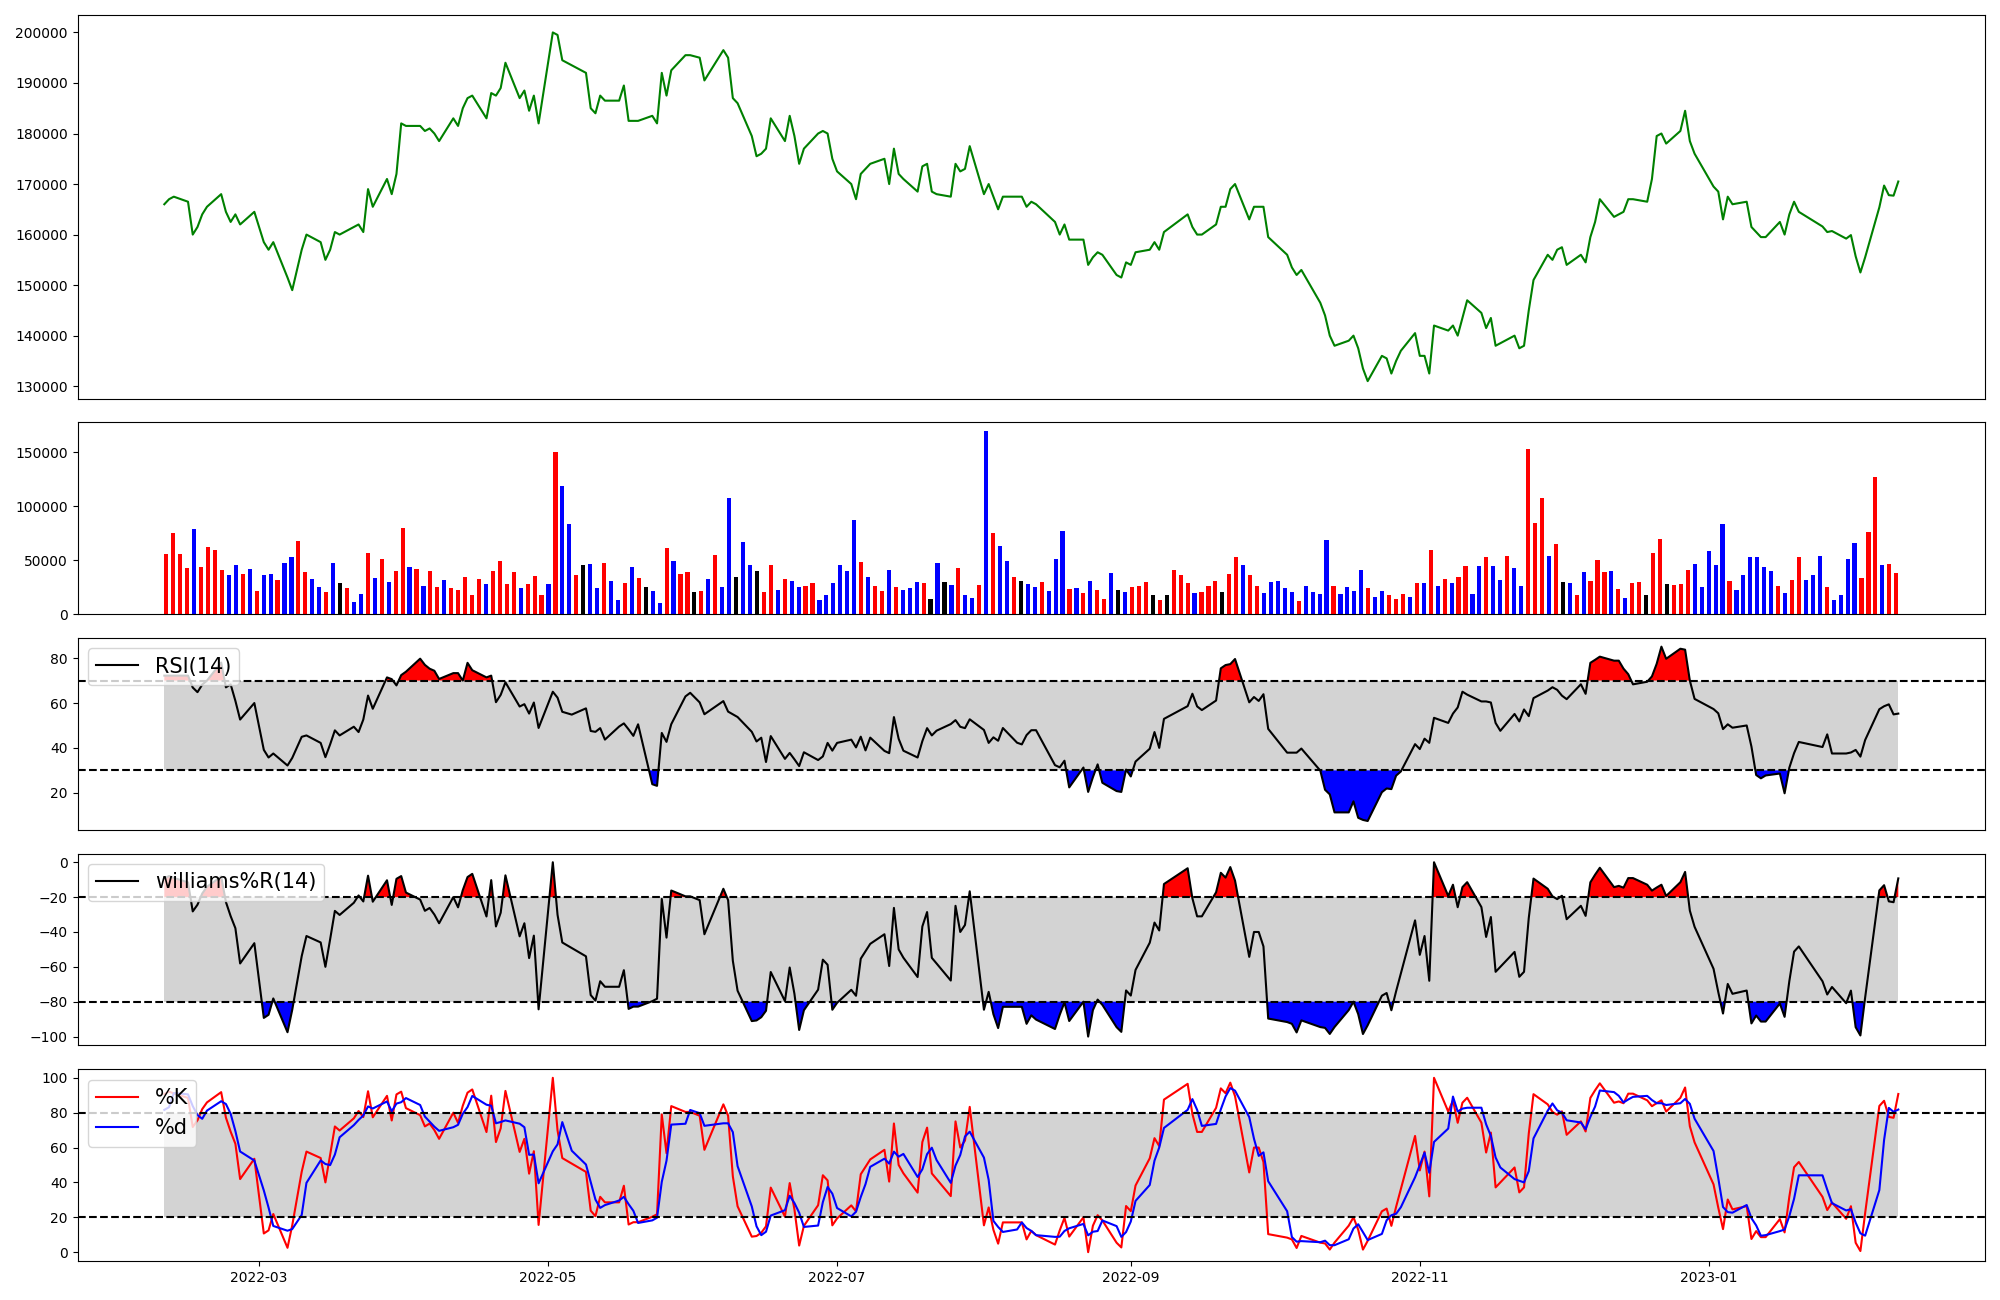This screenshot has width=2000, height=1300.
Task: Click the RSI(14) legend label
Action: click(192, 666)
